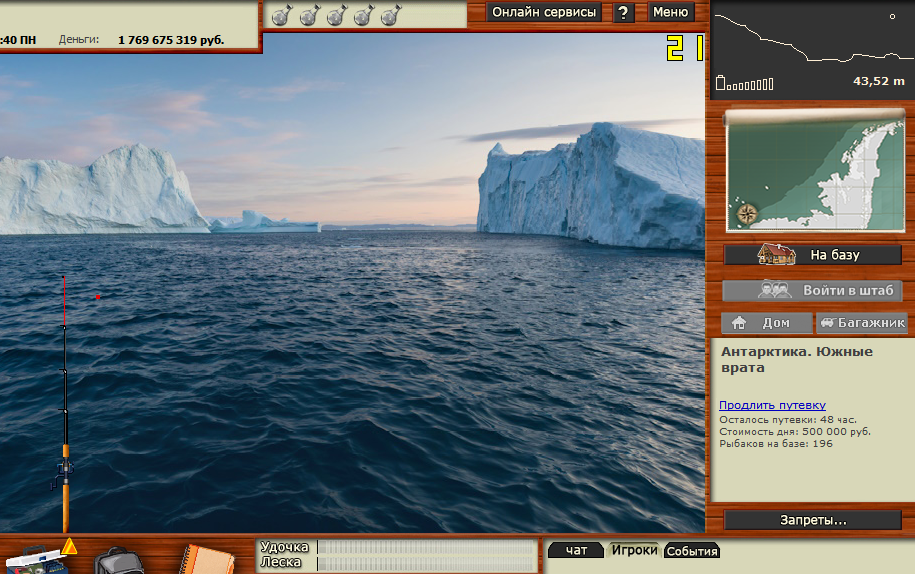Screen dimensions: 915x574
Task: Open the orange notebook journal
Action: pos(207,558)
